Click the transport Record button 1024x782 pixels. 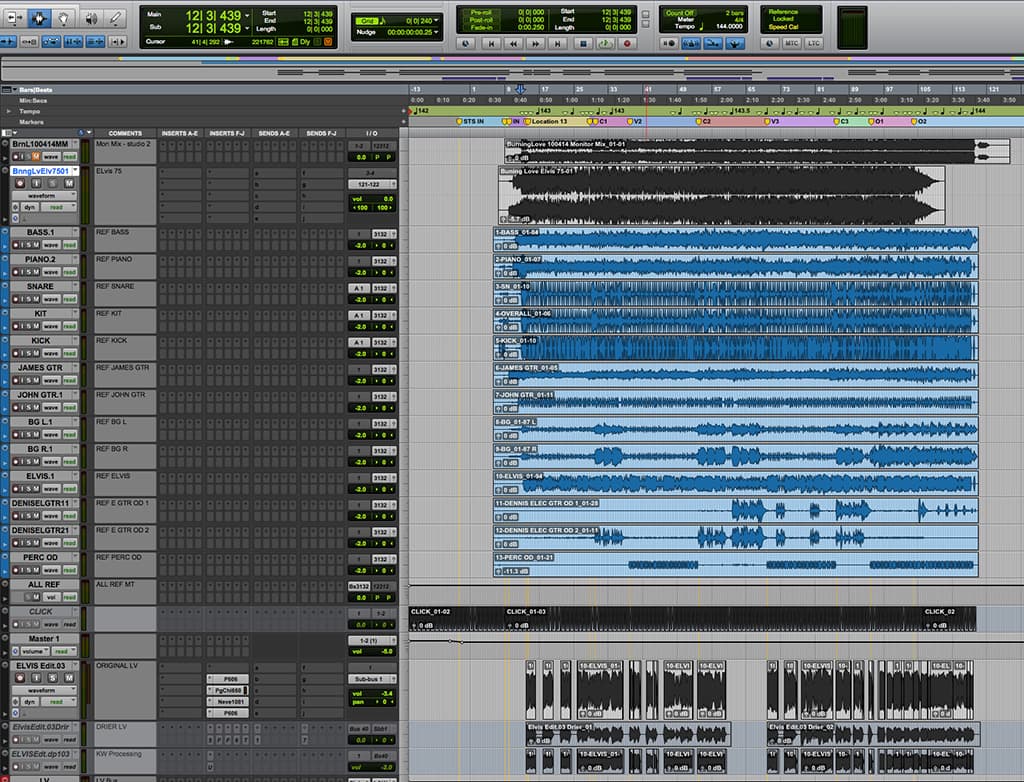tap(627, 44)
